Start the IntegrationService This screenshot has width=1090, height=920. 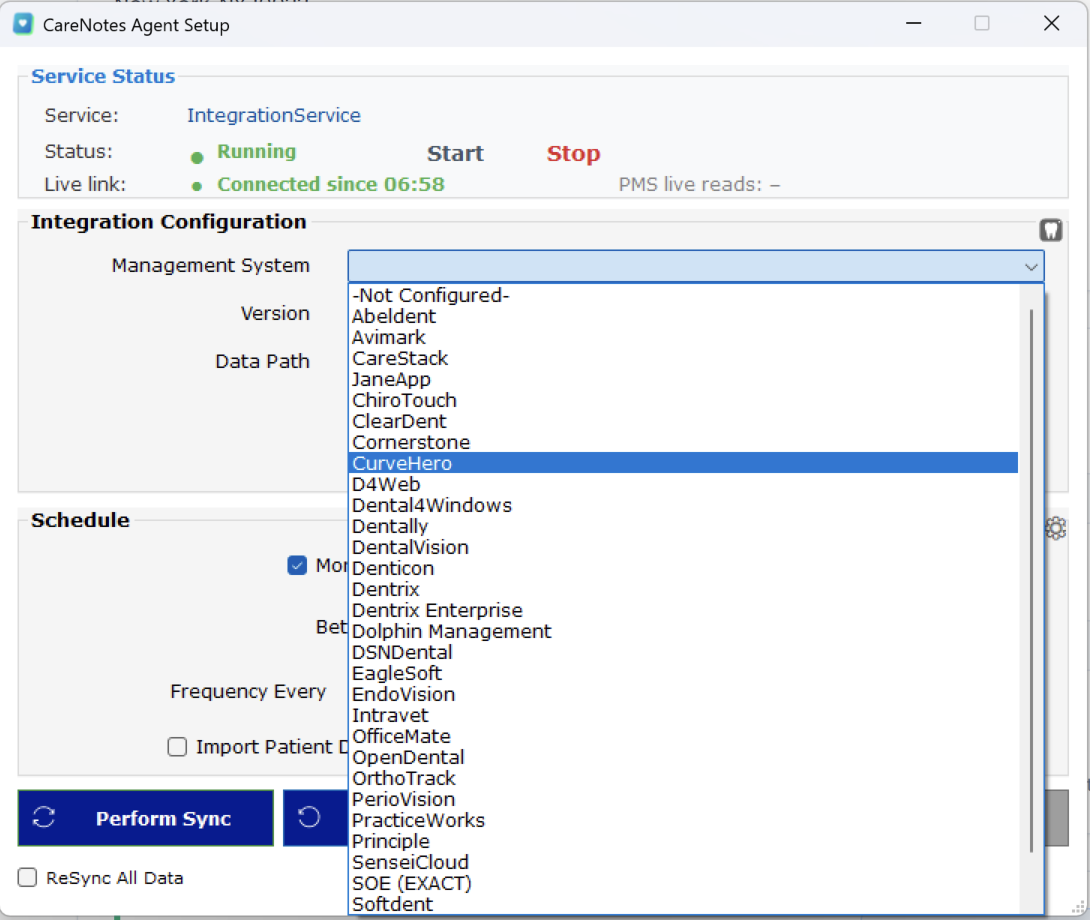pos(455,154)
